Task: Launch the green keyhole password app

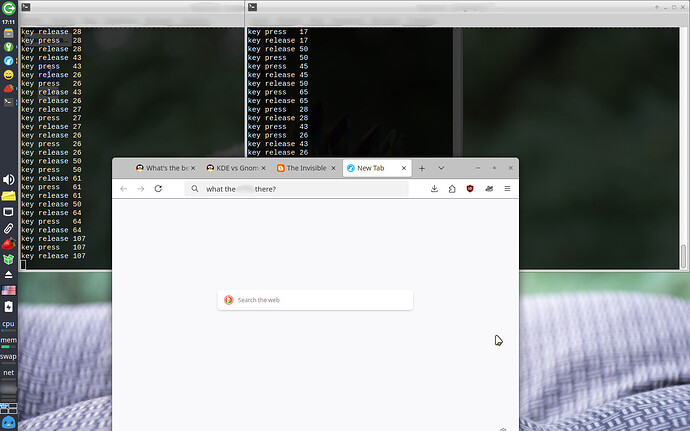Action: (x=8, y=47)
